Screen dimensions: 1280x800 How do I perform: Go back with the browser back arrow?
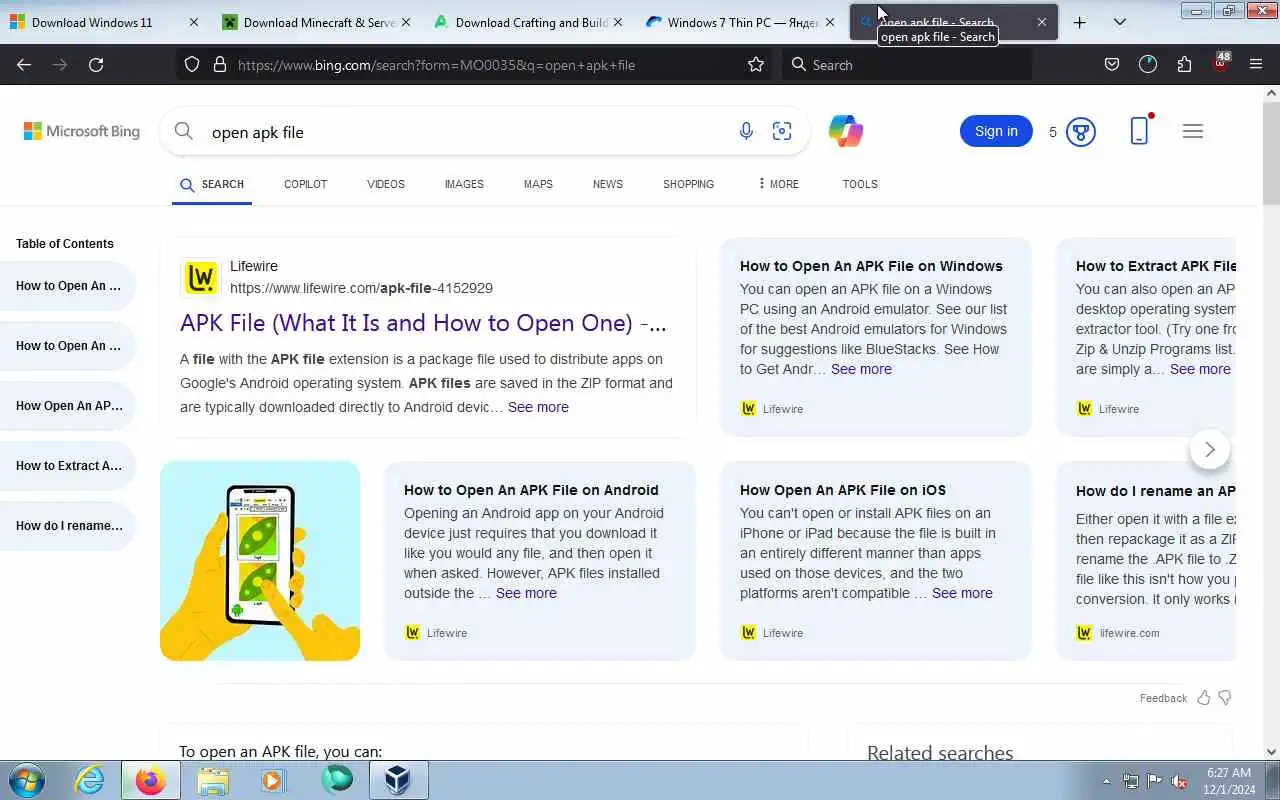tap(24, 64)
